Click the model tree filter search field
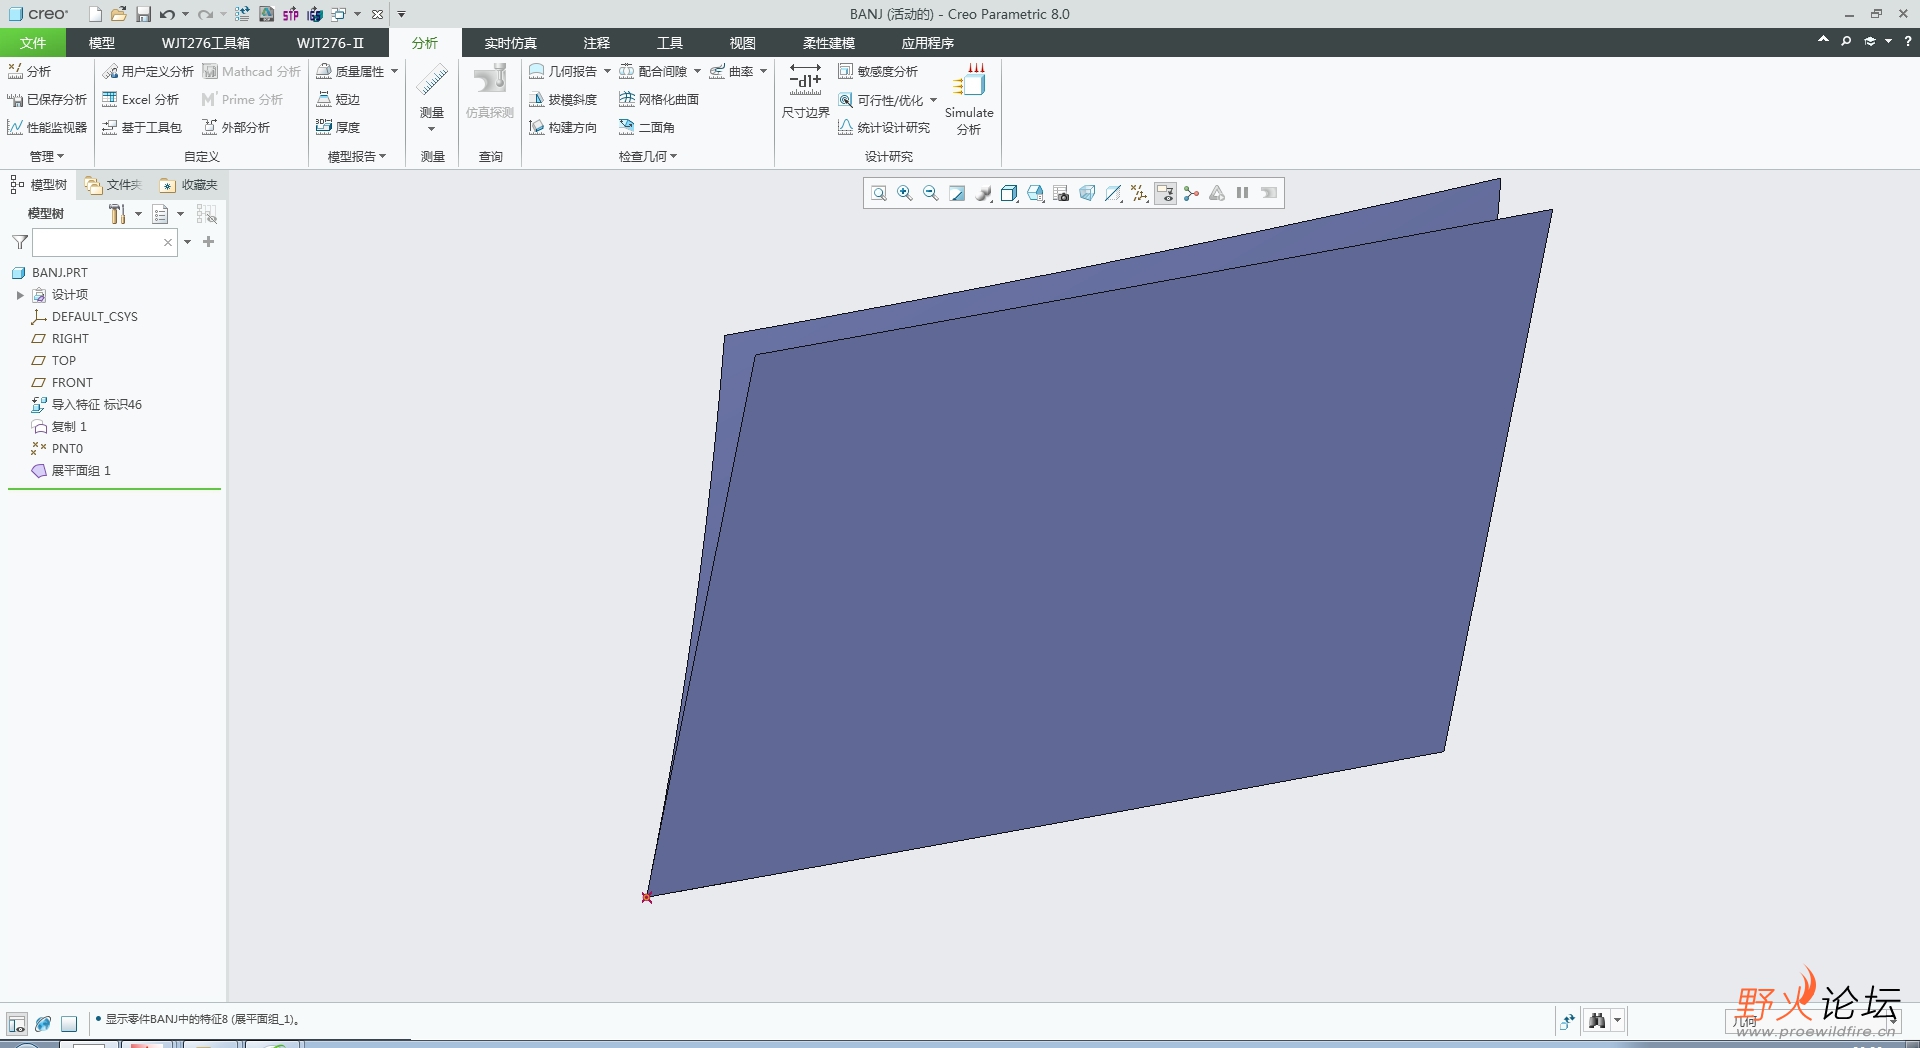The width and height of the screenshot is (1920, 1048). click(x=96, y=242)
